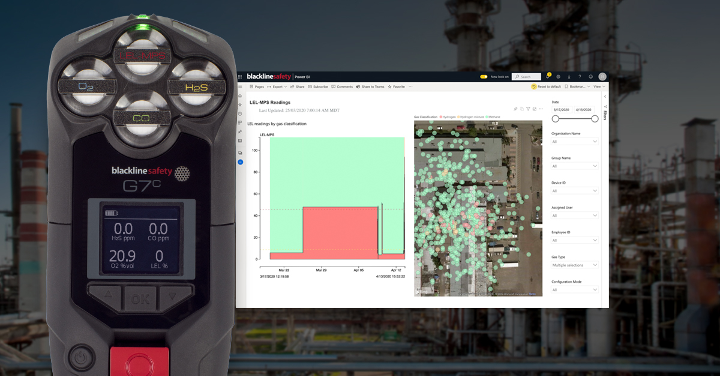Click the Date start input field
Viewport: 720px width, 376px height.
point(562,110)
